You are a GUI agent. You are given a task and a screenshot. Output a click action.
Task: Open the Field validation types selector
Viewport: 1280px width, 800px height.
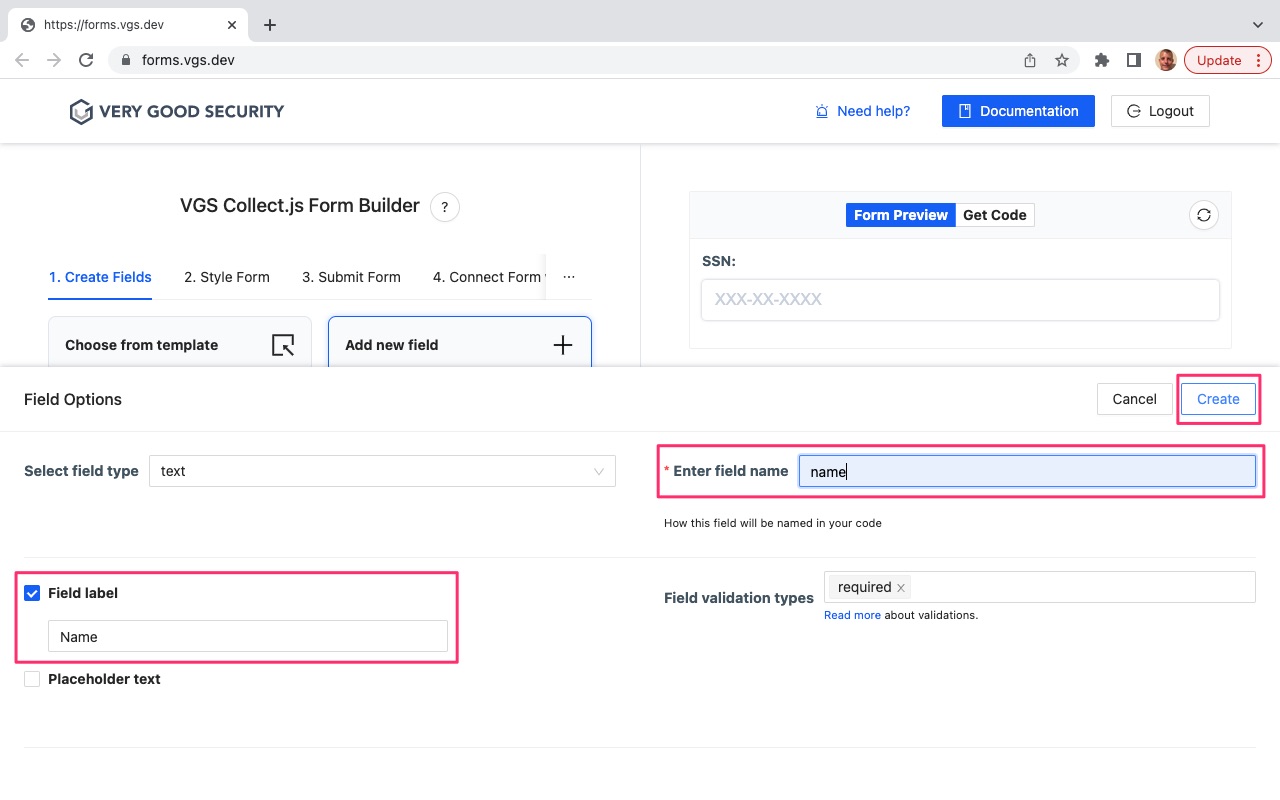1040,587
